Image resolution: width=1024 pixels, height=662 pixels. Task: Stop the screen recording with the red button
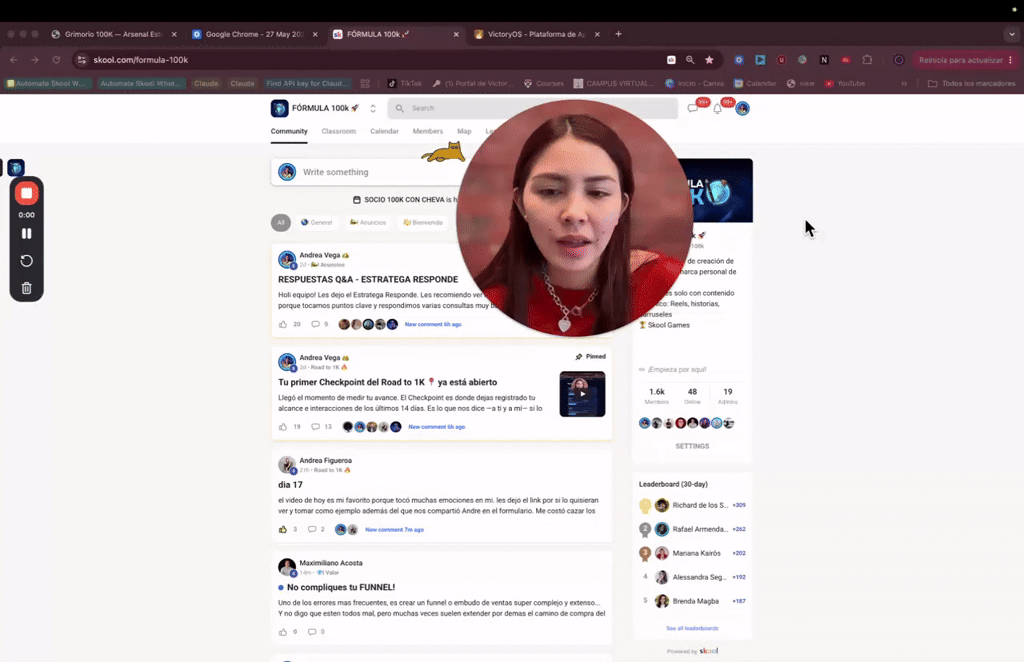(27, 193)
